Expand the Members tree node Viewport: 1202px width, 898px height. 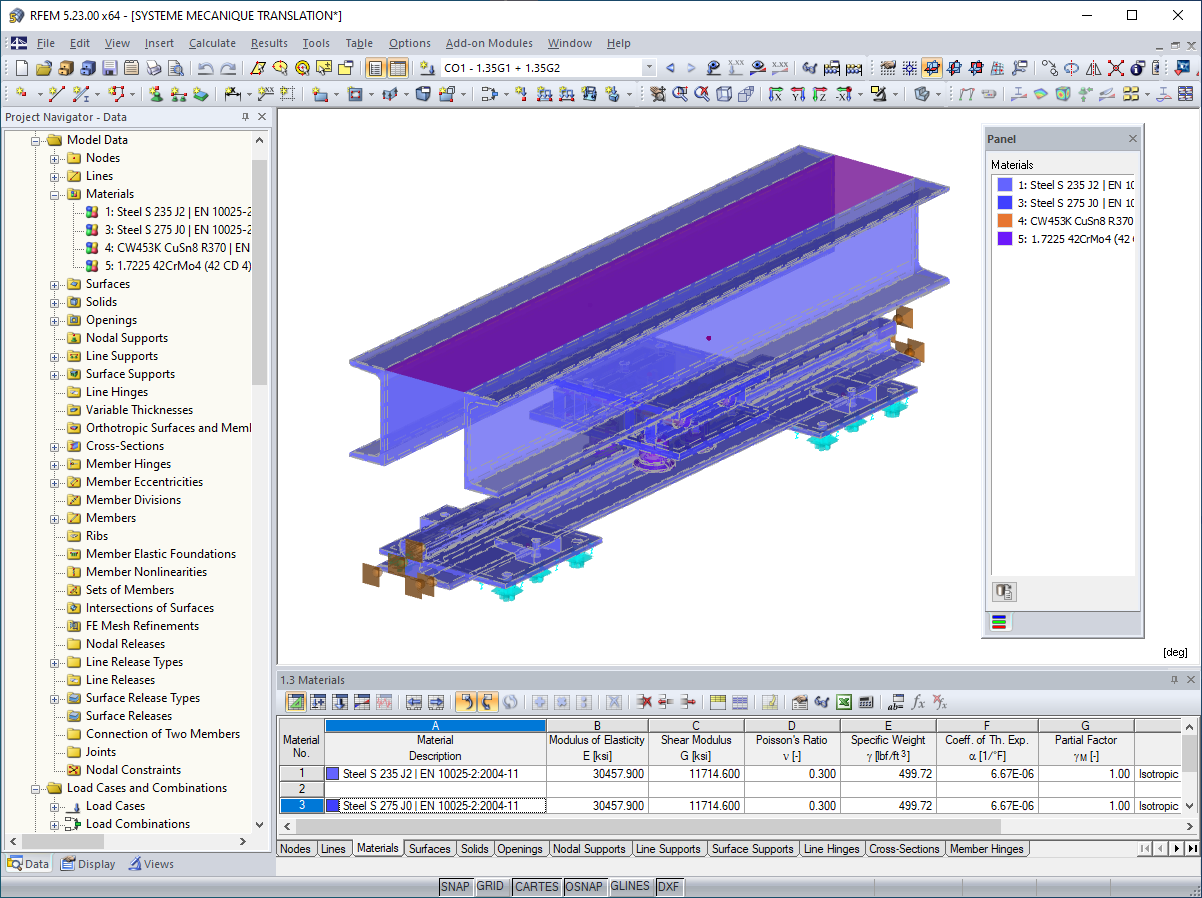point(55,518)
